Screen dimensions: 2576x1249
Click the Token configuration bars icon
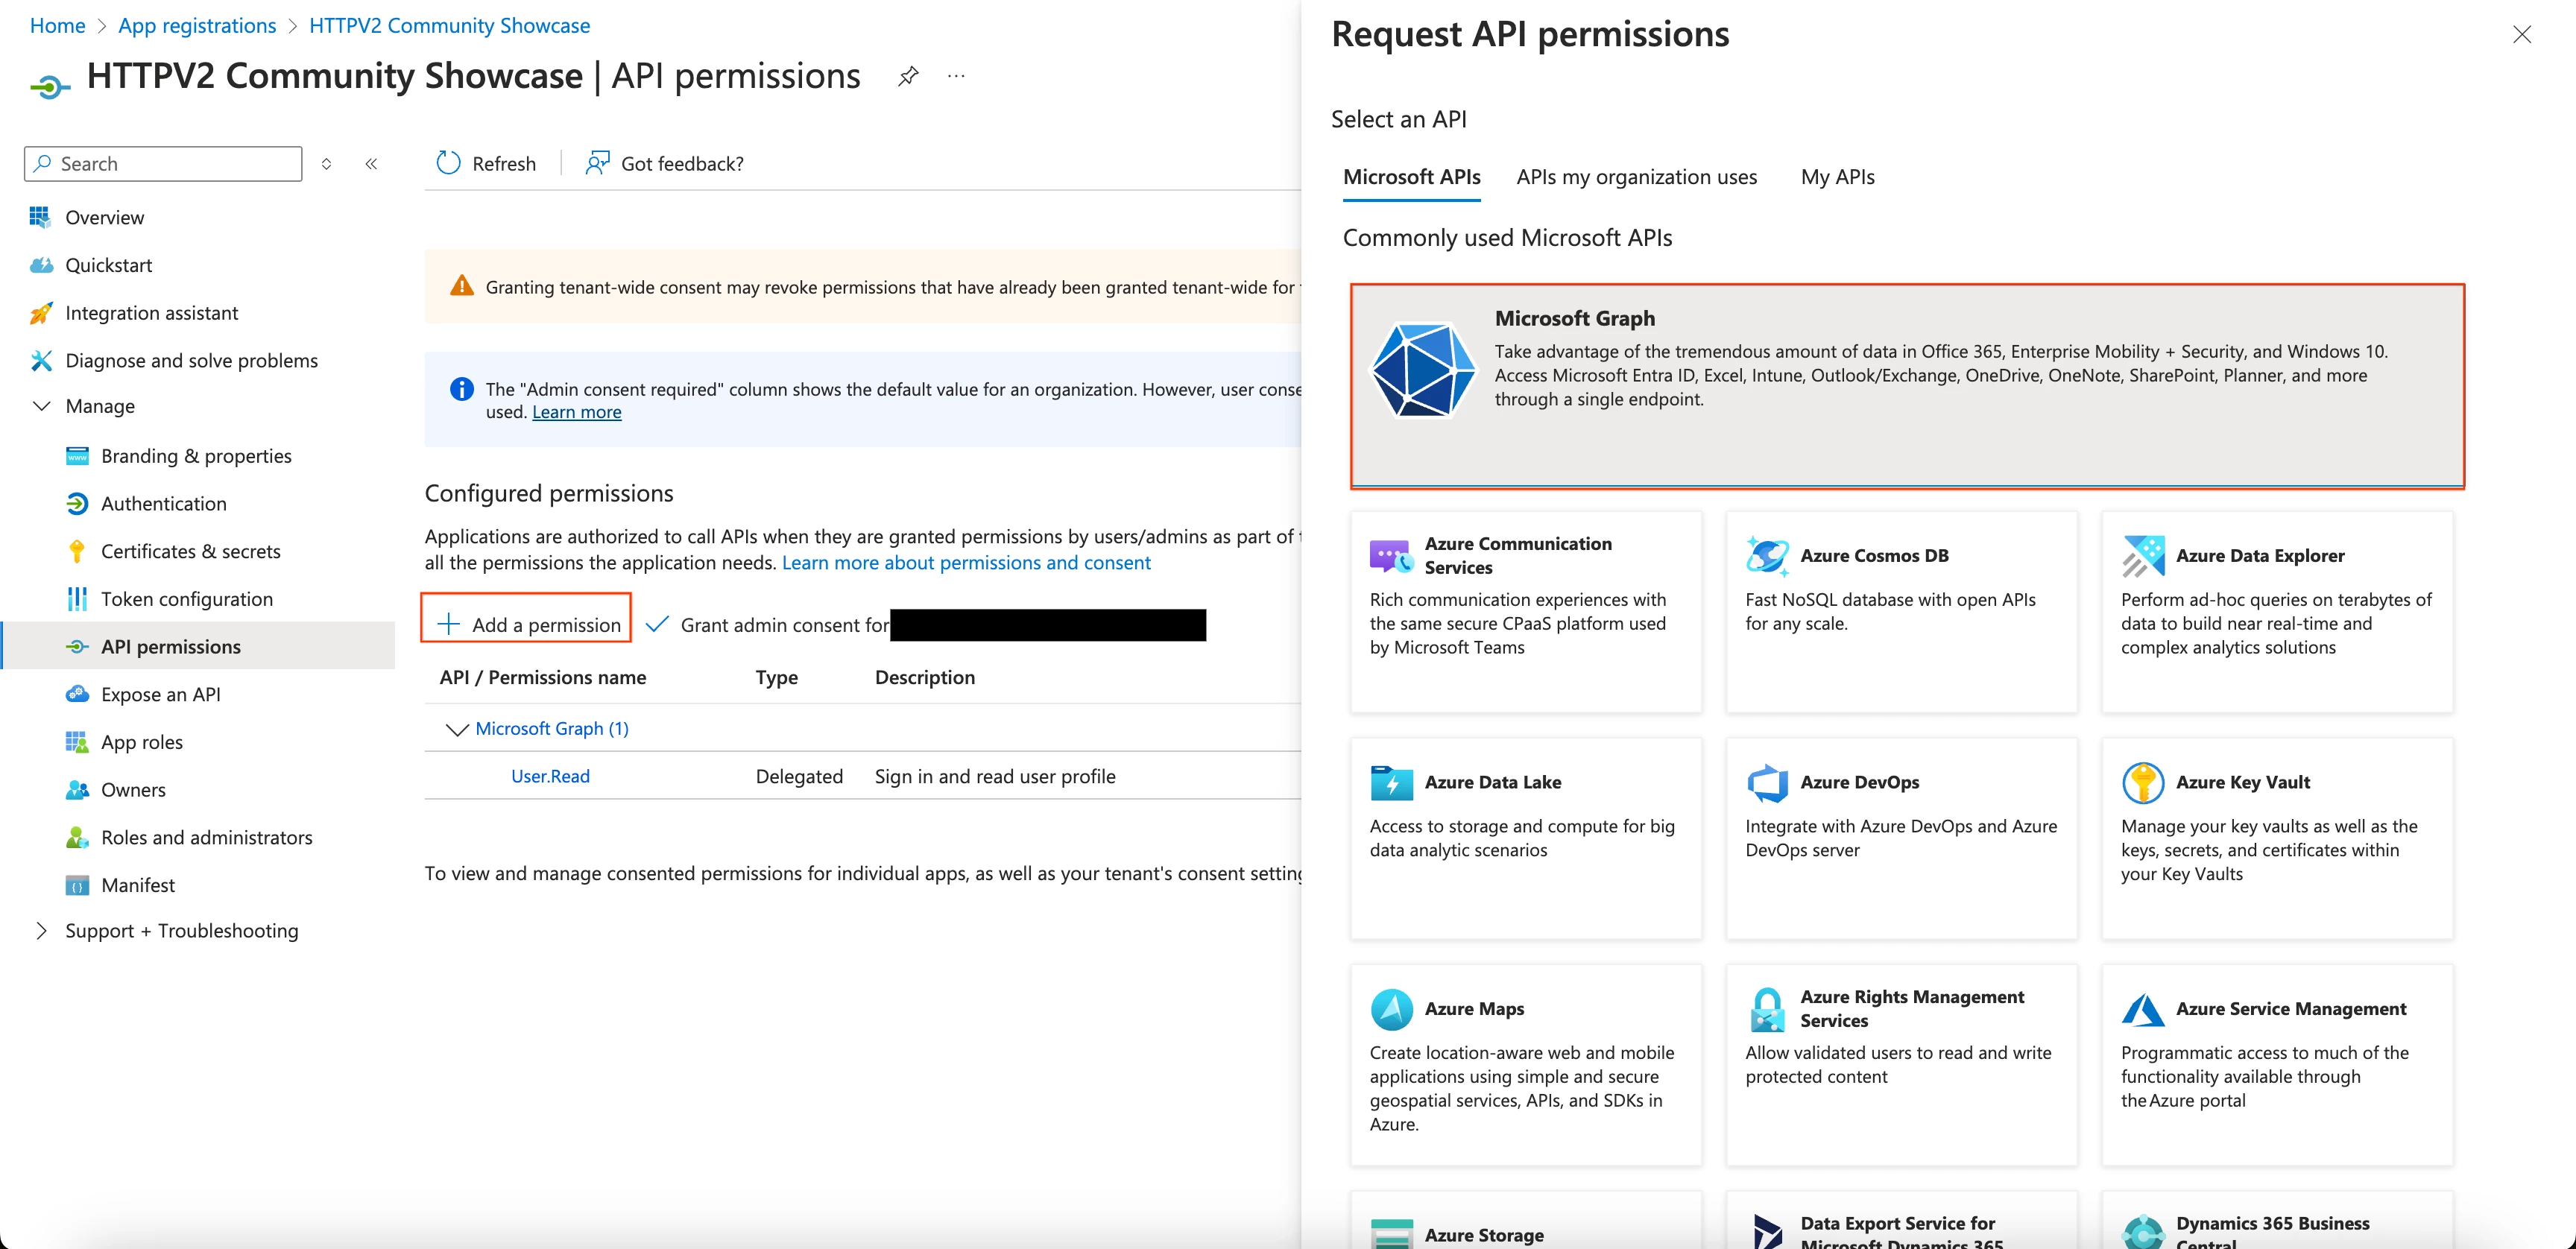pyautogui.click(x=77, y=599)
